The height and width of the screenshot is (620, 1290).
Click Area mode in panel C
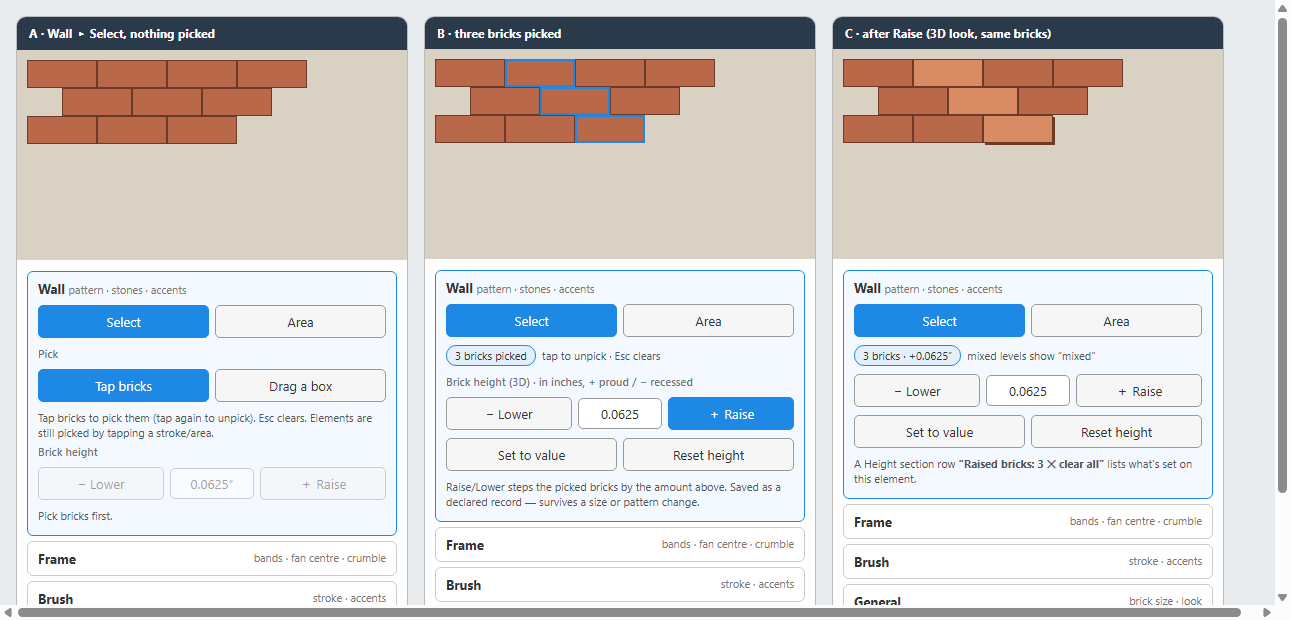[x=1116, y=321]
